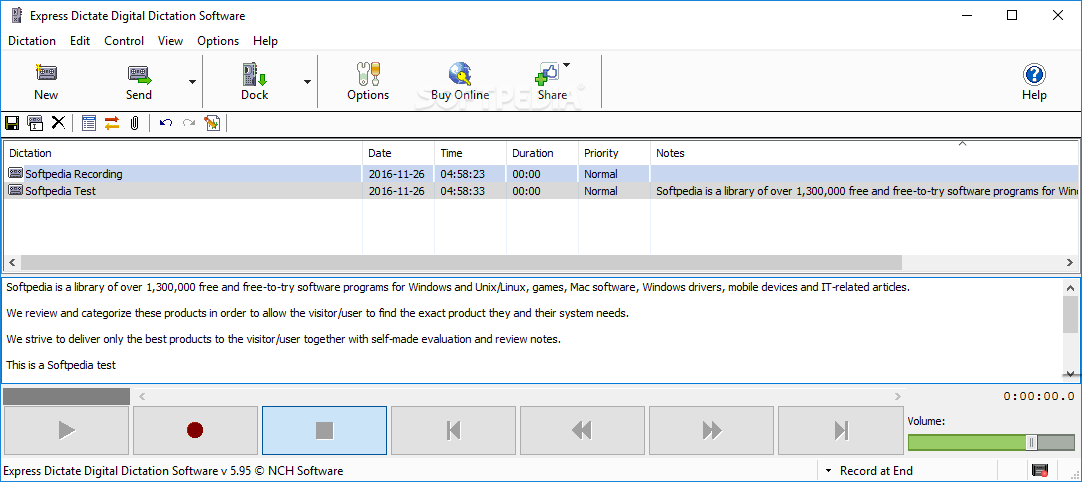Click the Record button
1082x482 pixels.
195,430
